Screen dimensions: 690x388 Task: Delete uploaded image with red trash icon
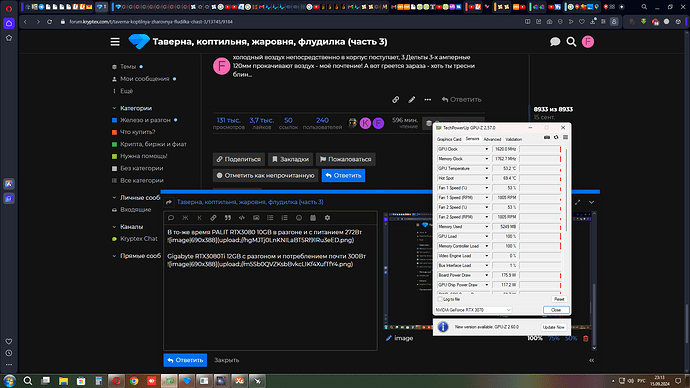(x=586, y=338)
